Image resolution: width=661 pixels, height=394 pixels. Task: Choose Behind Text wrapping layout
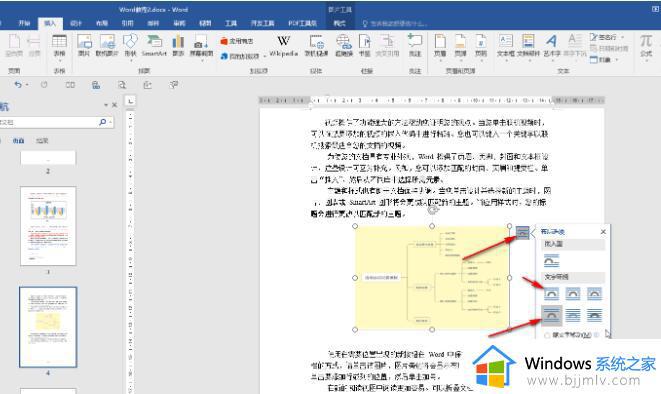[x=573, y=315]
